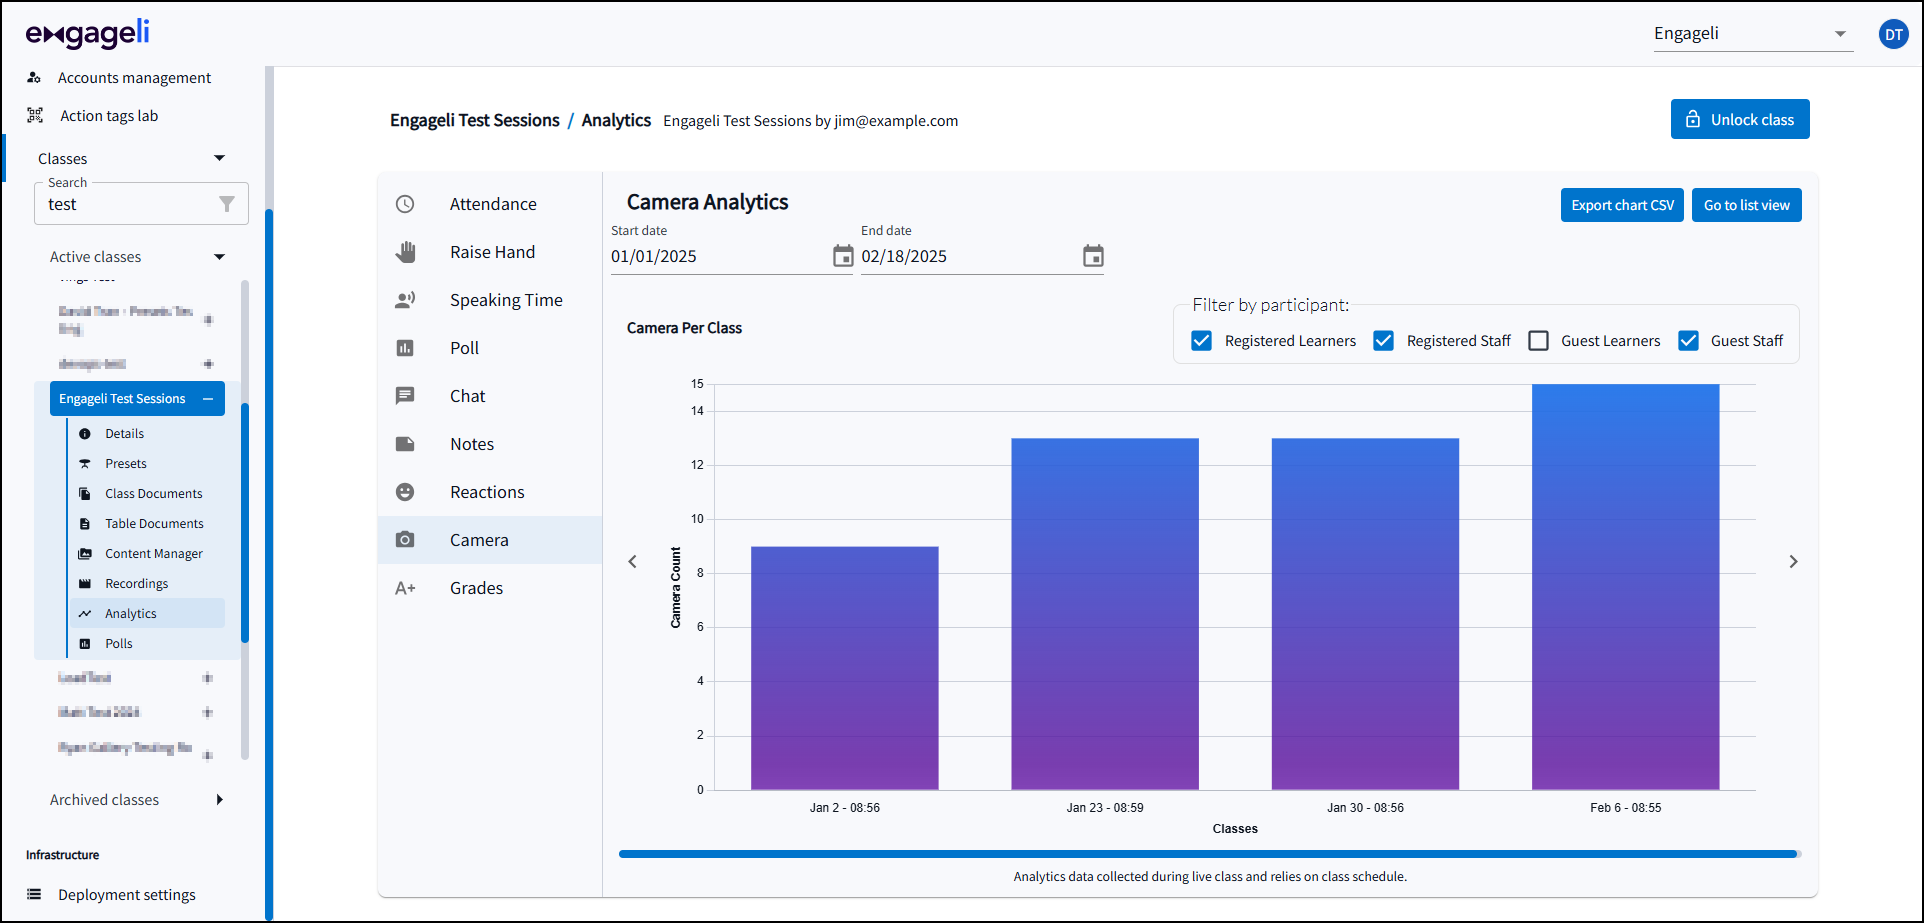Check the Guest Learners filter
The width and height of the screenshot is (1924, 923).
tap(1539, 341)
